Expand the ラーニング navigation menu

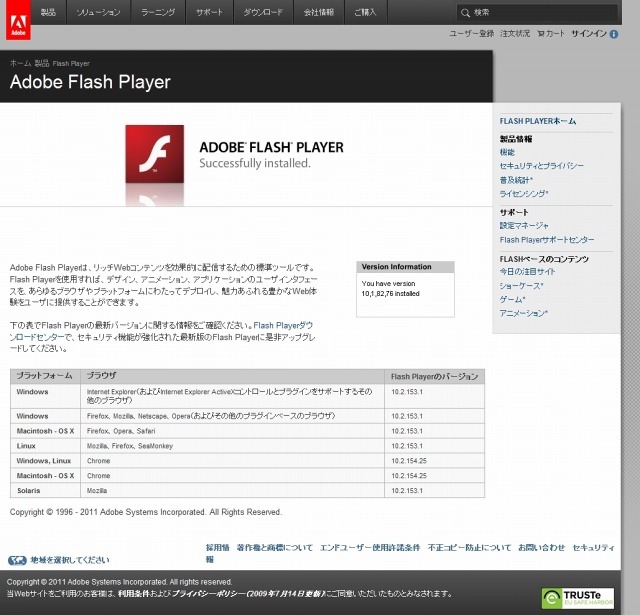coord(157,13)
